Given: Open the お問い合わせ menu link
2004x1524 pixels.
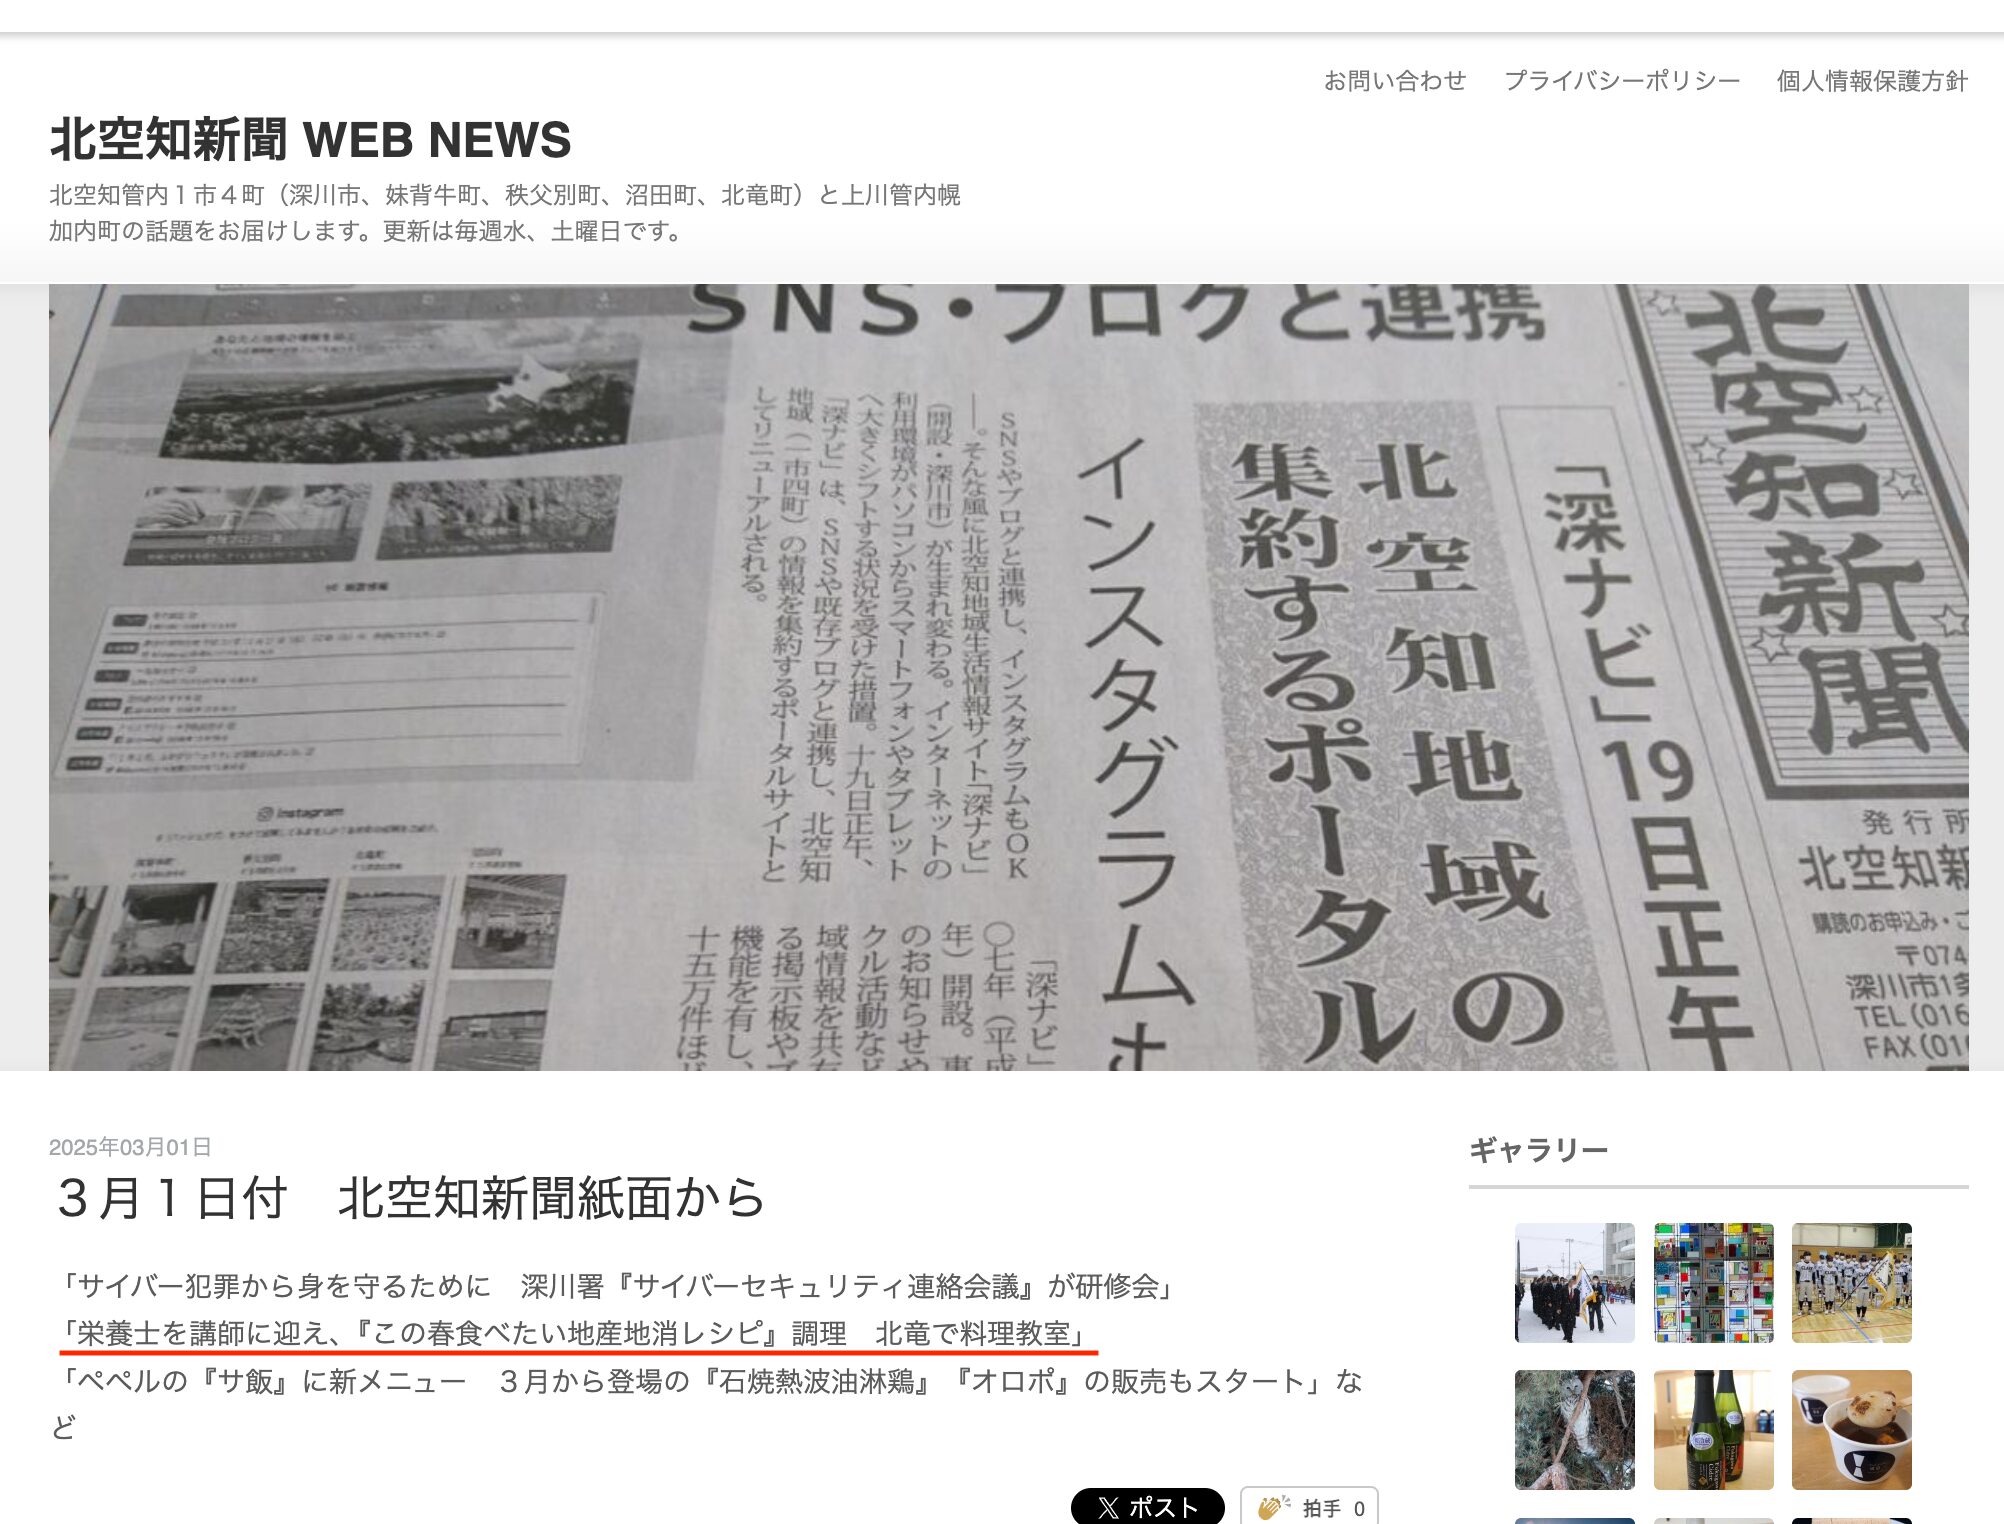Looking at the screenshot, I should [x=1394, y=81].
